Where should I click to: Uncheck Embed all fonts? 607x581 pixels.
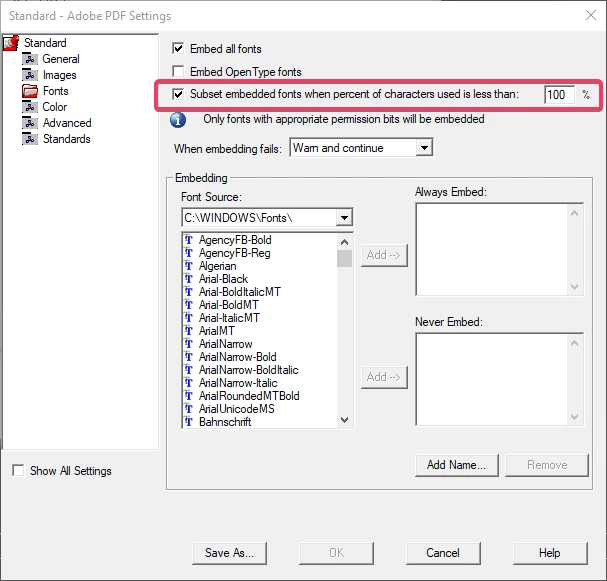click(x=178, y=49)
